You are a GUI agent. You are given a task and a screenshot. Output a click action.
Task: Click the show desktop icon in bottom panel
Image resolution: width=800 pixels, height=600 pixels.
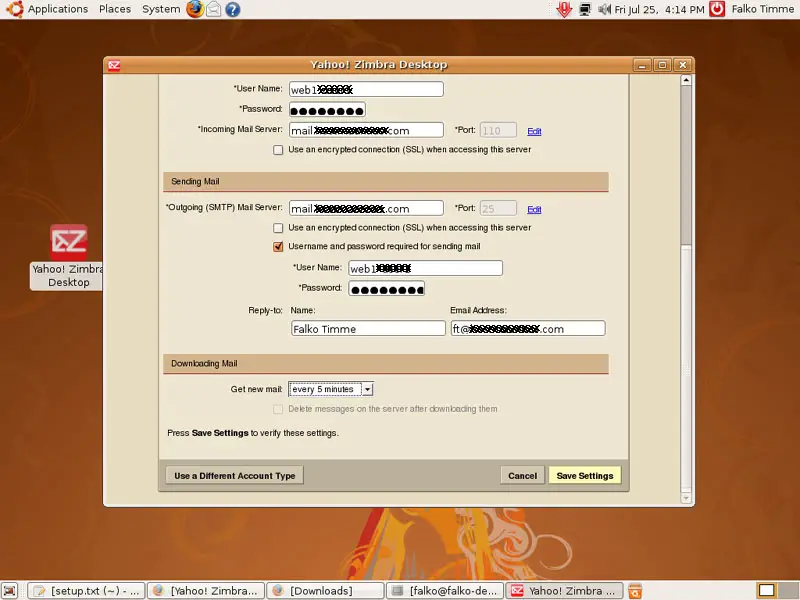pyautogui.click(x=10, y=590)
